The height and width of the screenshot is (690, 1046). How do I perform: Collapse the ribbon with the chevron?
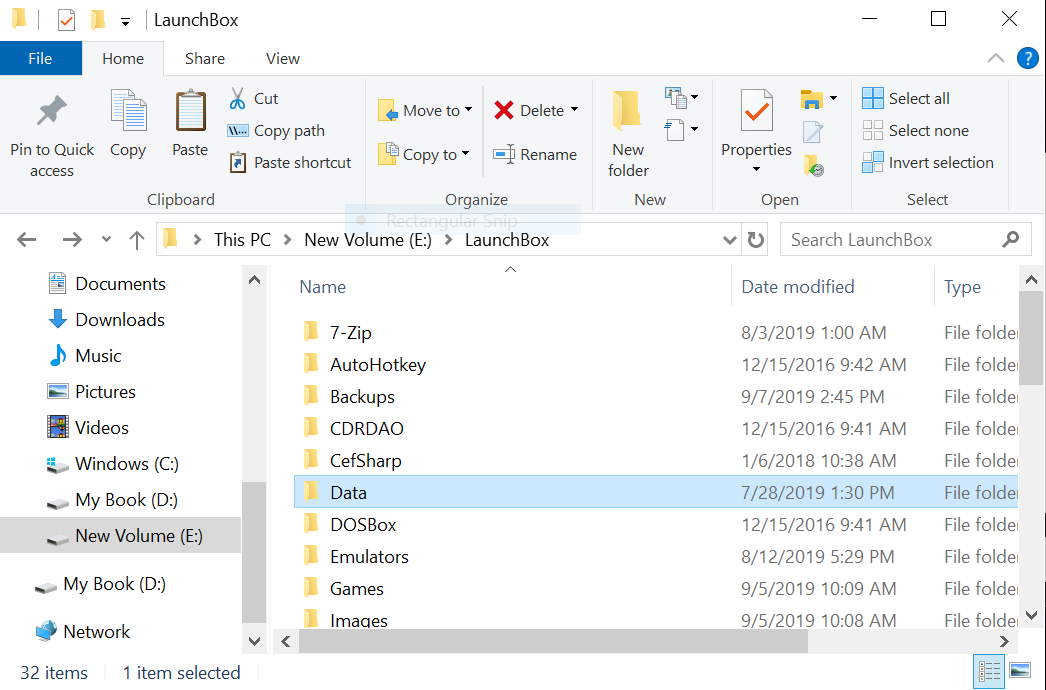coord(995,59)
